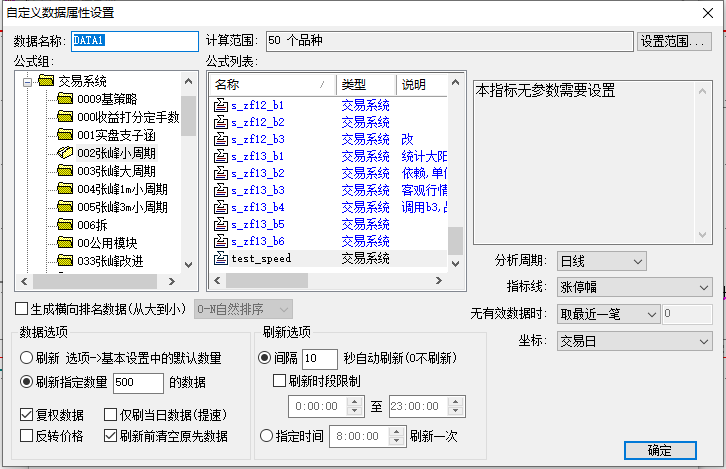Open the 006拆 folder icon
Image resolution: width=726 pixels, height=469 pixels.
[65, 225]
